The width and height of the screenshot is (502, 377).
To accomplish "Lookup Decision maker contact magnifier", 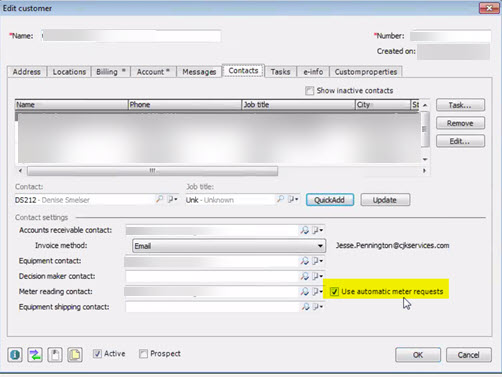I will [304, 276].
